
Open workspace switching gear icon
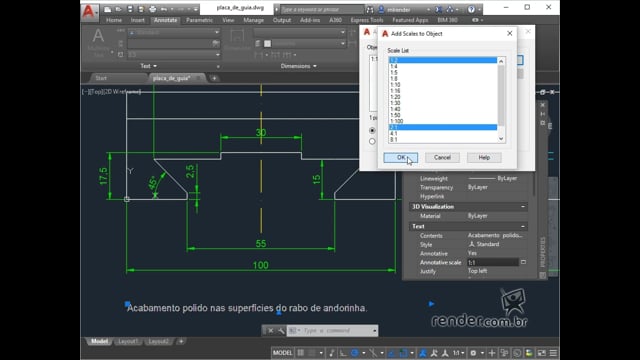pyautogui.click(x=473, y=353)
